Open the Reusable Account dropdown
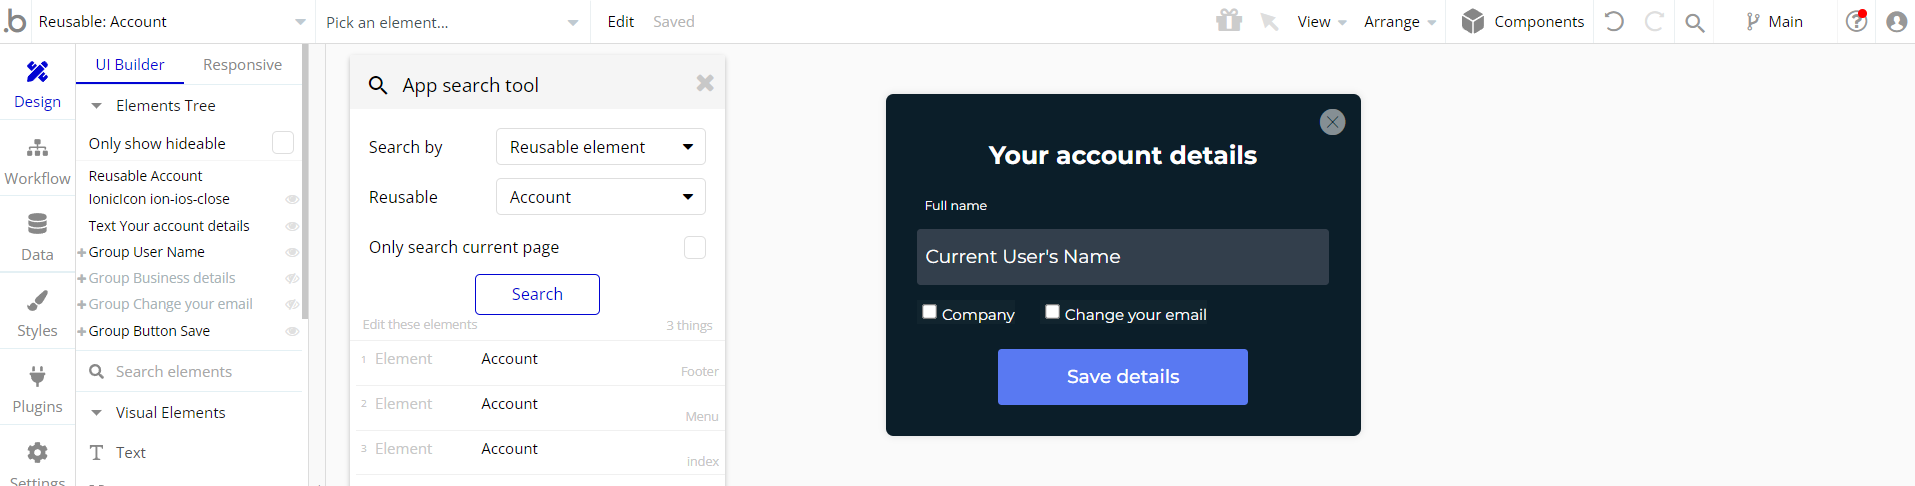 click(x=601, y=197)
